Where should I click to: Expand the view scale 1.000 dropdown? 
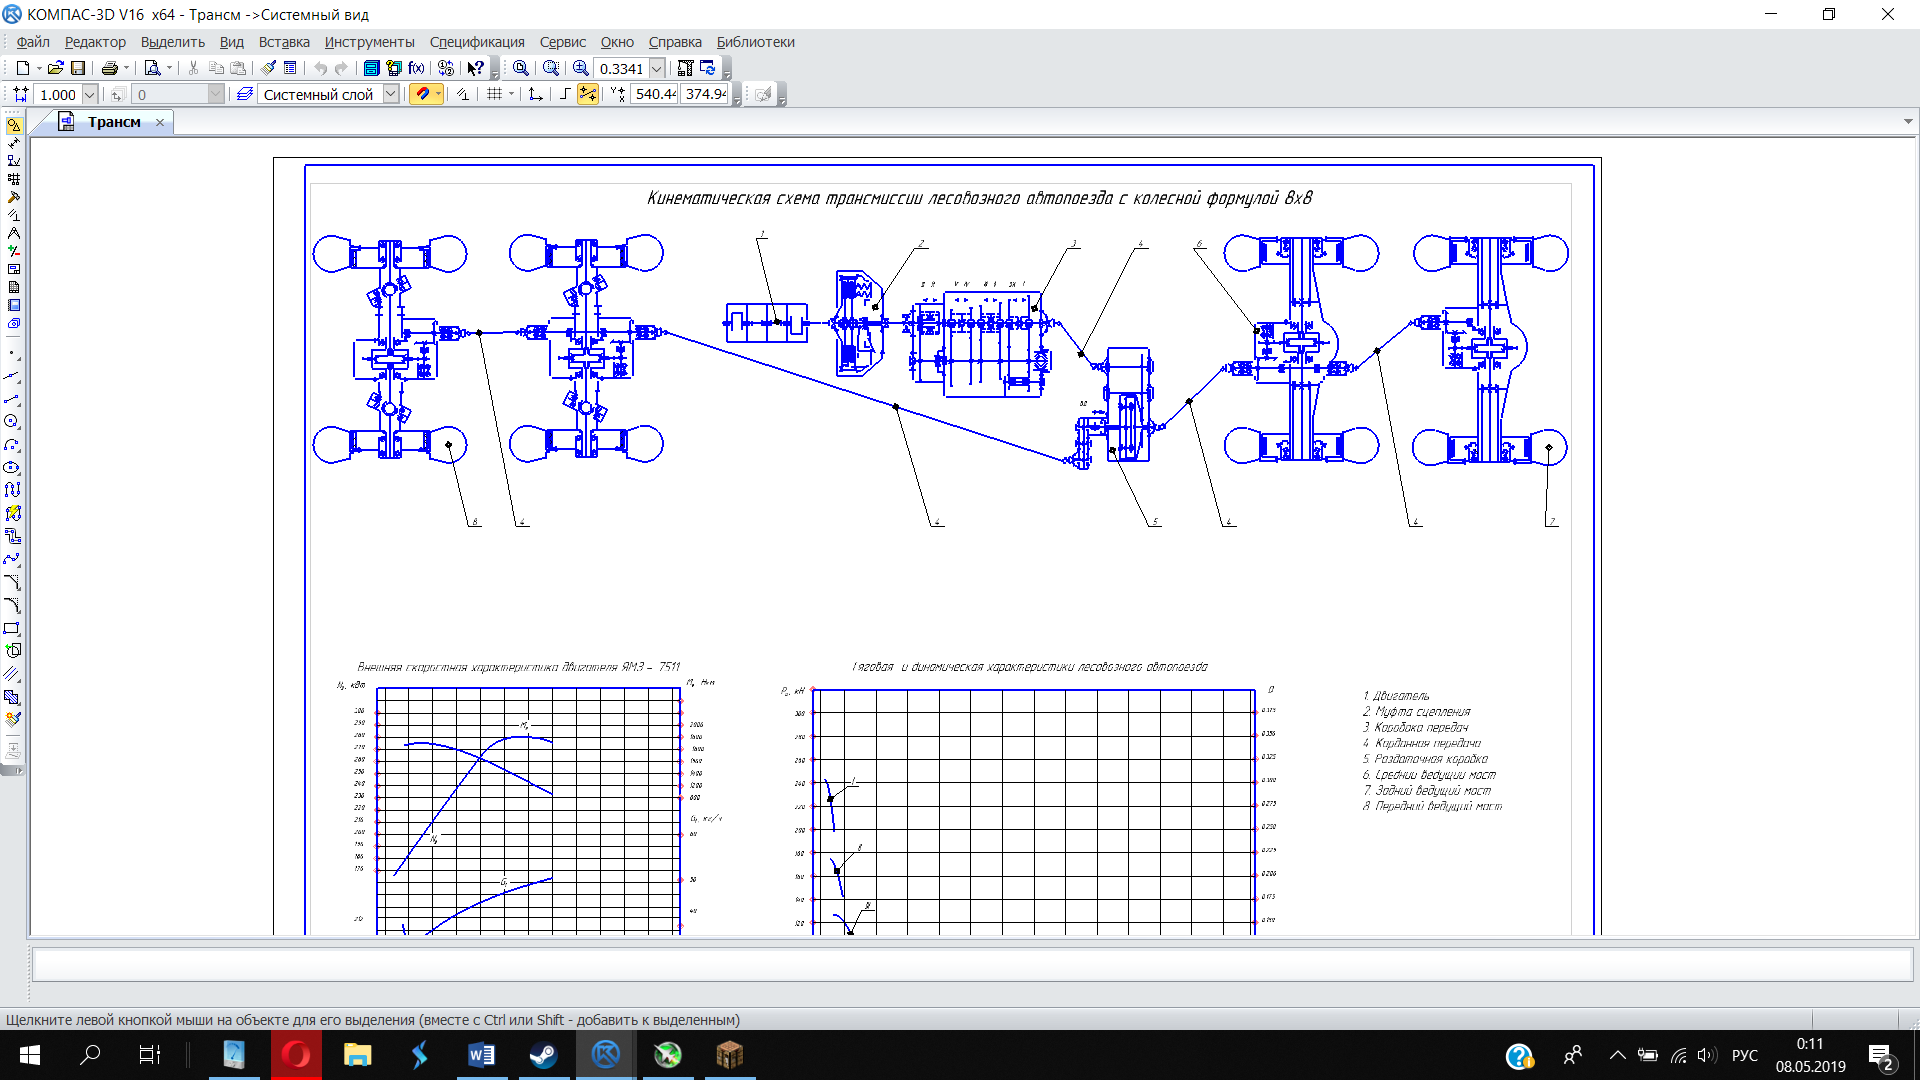coord(90,94)
